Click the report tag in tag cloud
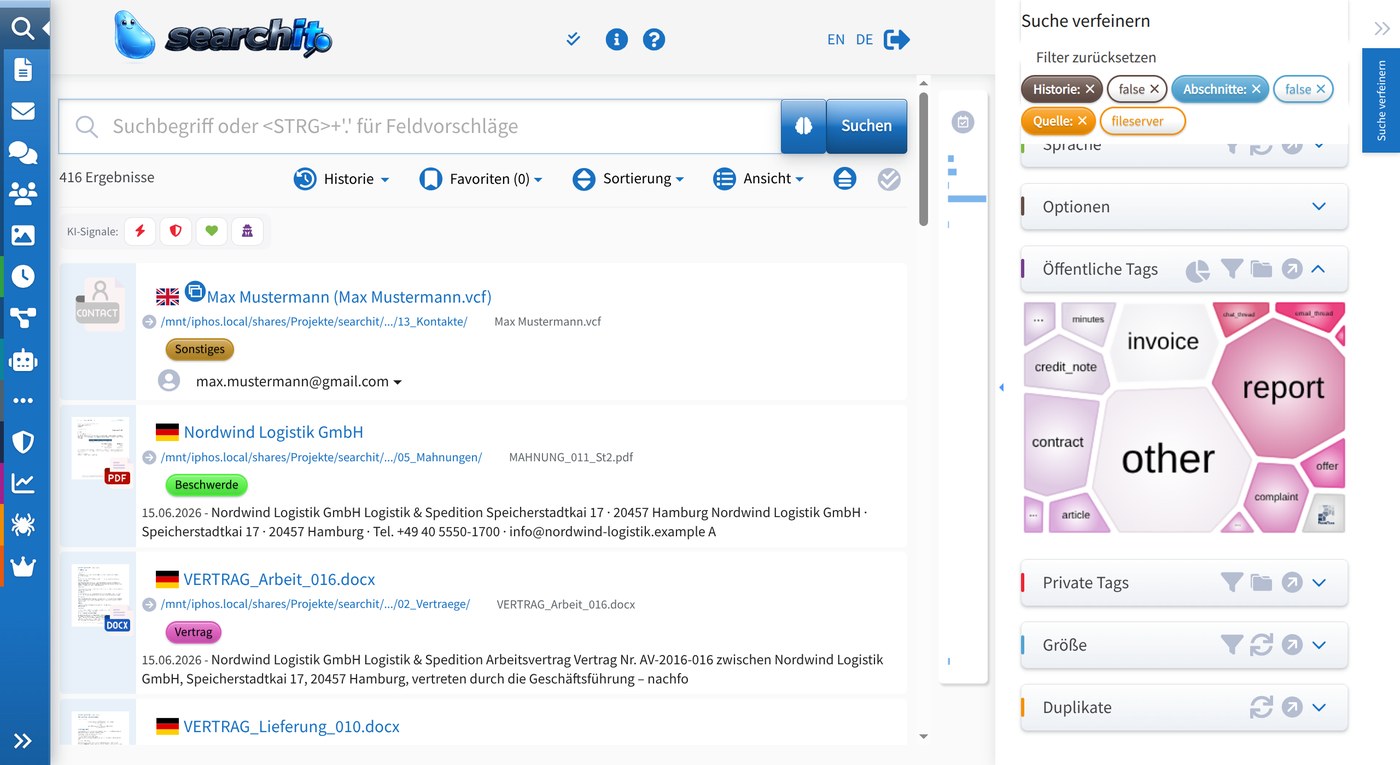 click(1283, 387)
